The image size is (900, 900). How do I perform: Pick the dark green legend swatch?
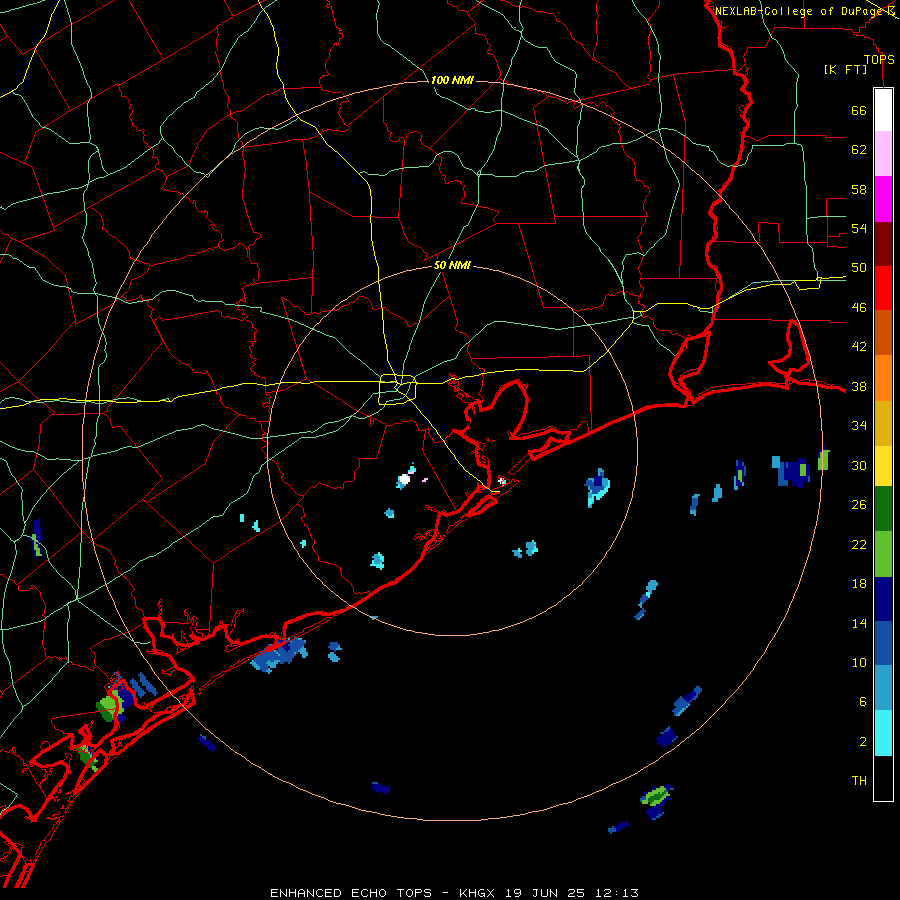pyautogui.click(x=883, y=509)
